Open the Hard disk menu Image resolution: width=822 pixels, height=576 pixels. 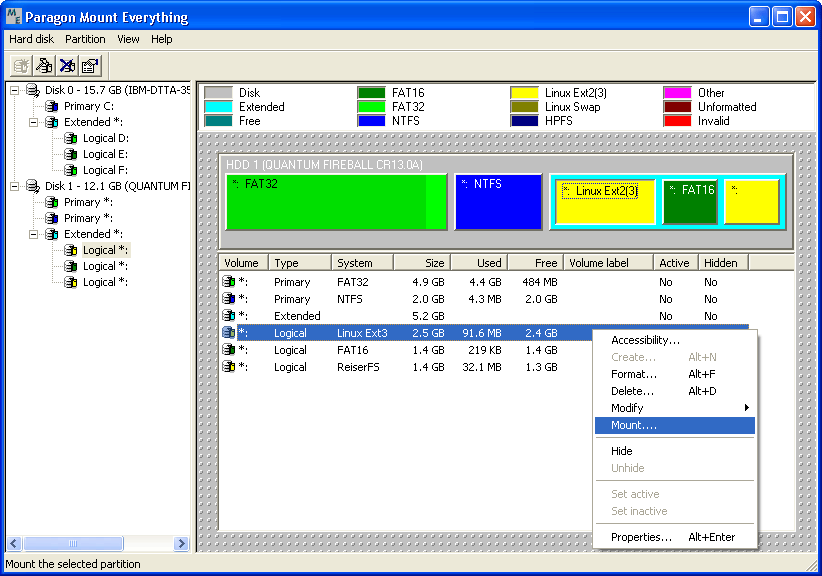31,39
